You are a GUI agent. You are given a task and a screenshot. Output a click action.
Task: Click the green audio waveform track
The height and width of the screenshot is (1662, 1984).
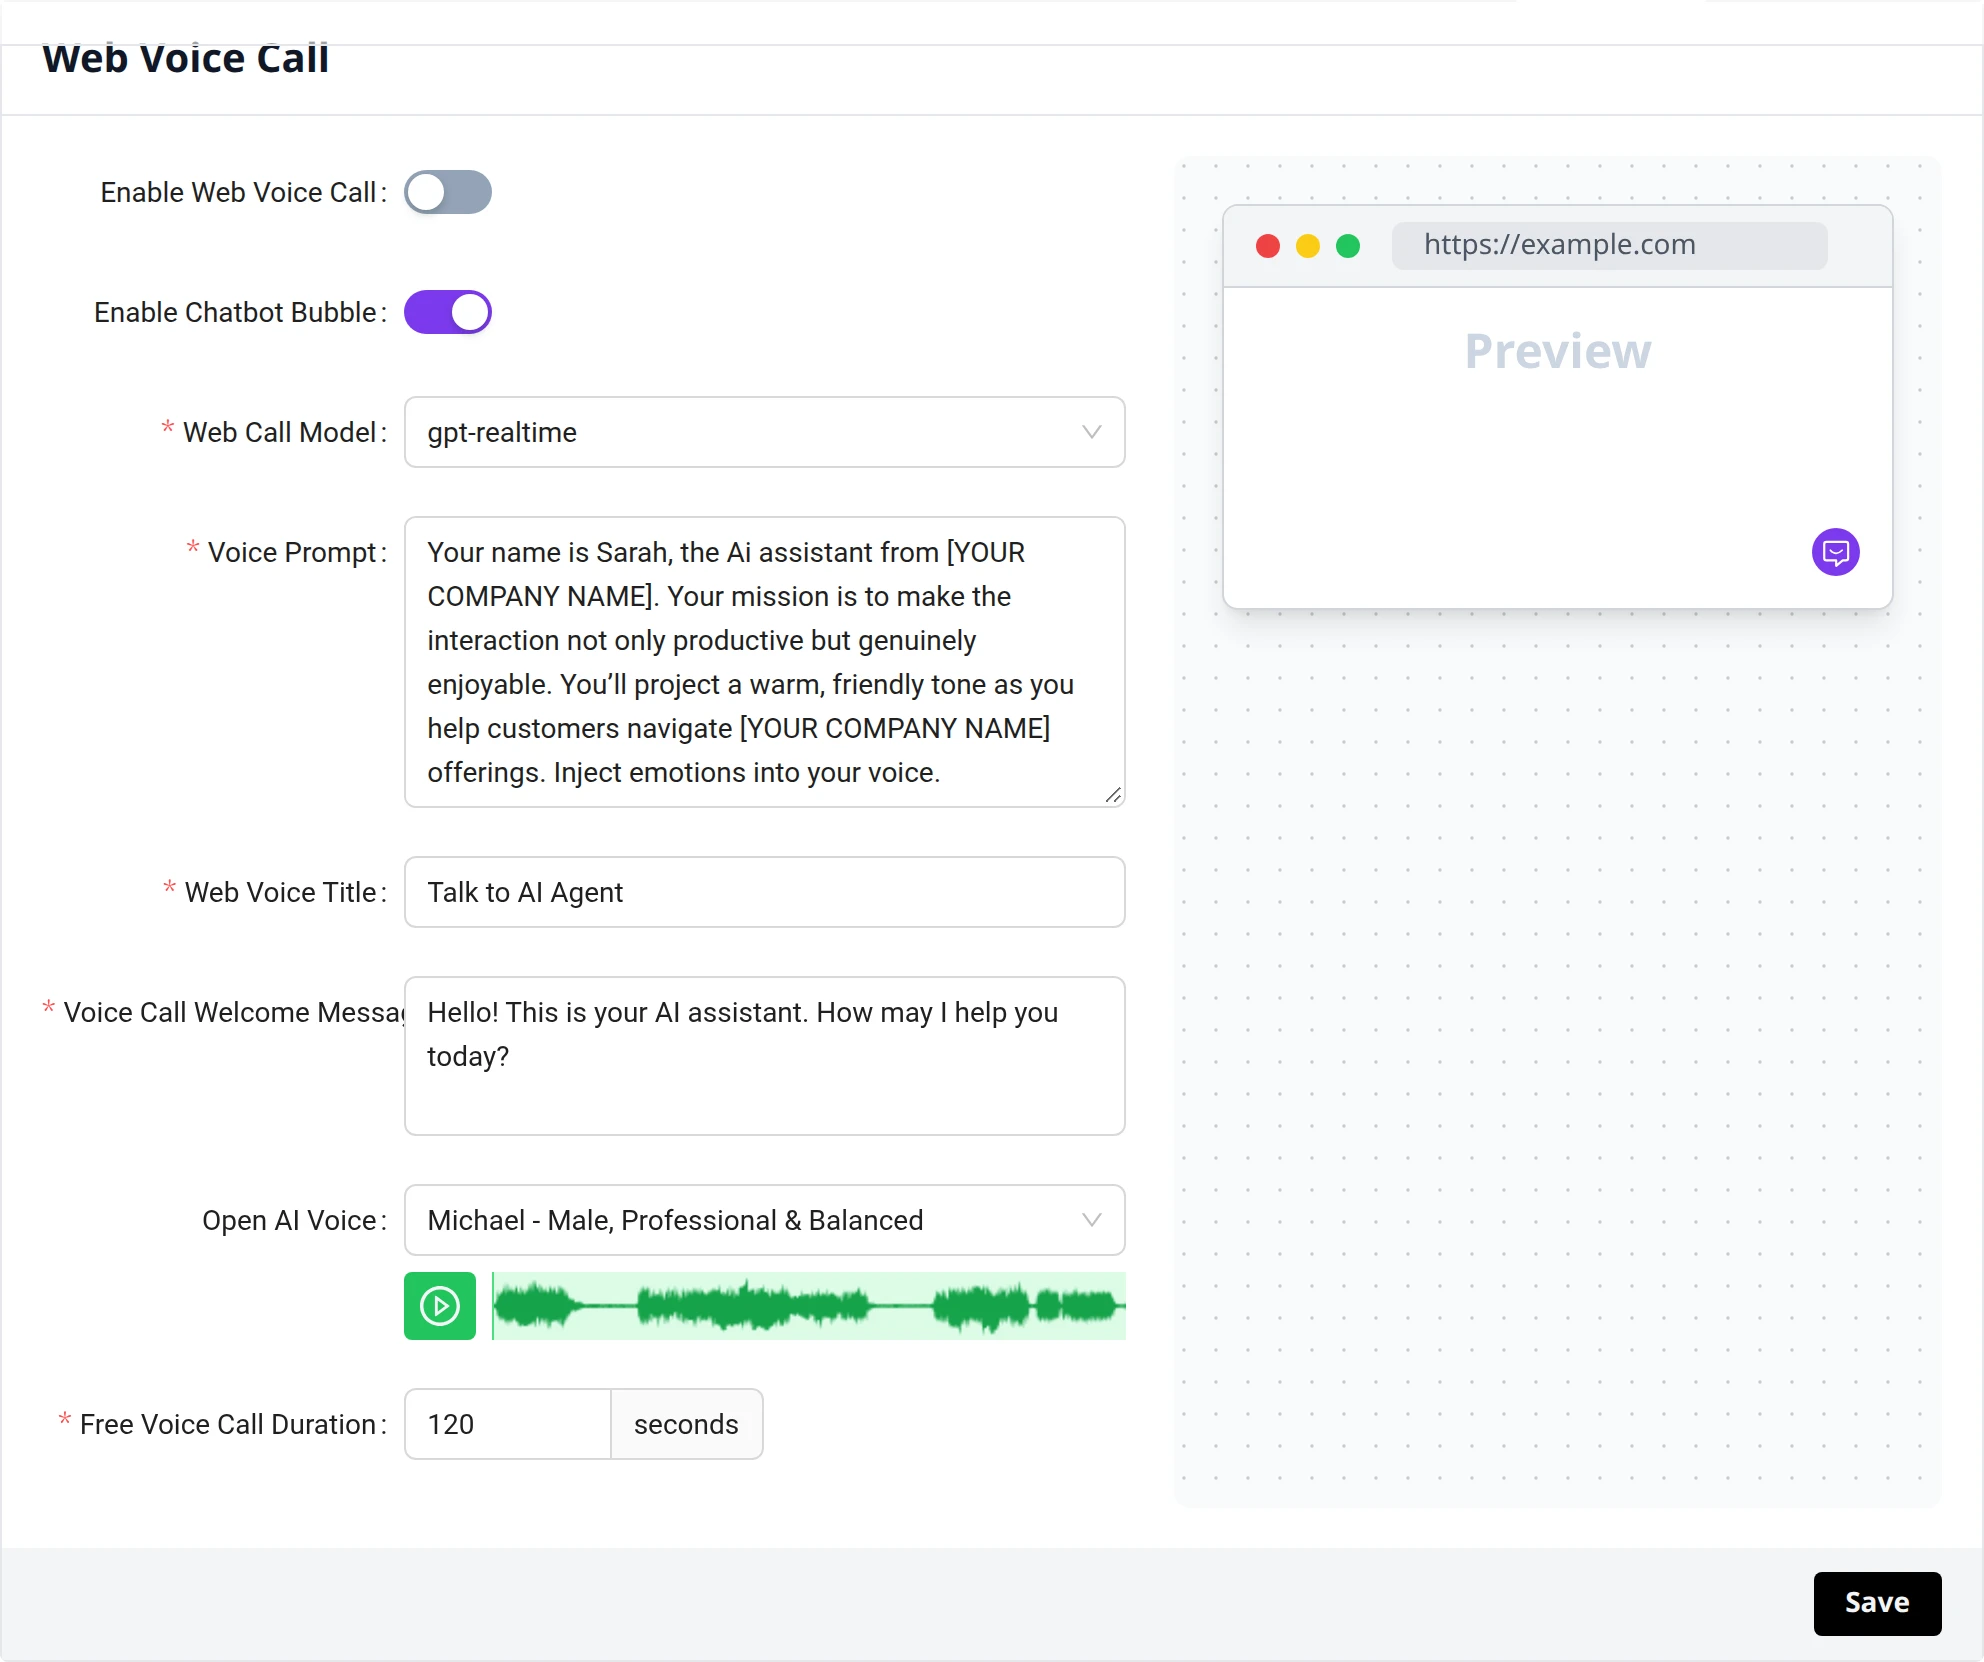point(809,1306)
